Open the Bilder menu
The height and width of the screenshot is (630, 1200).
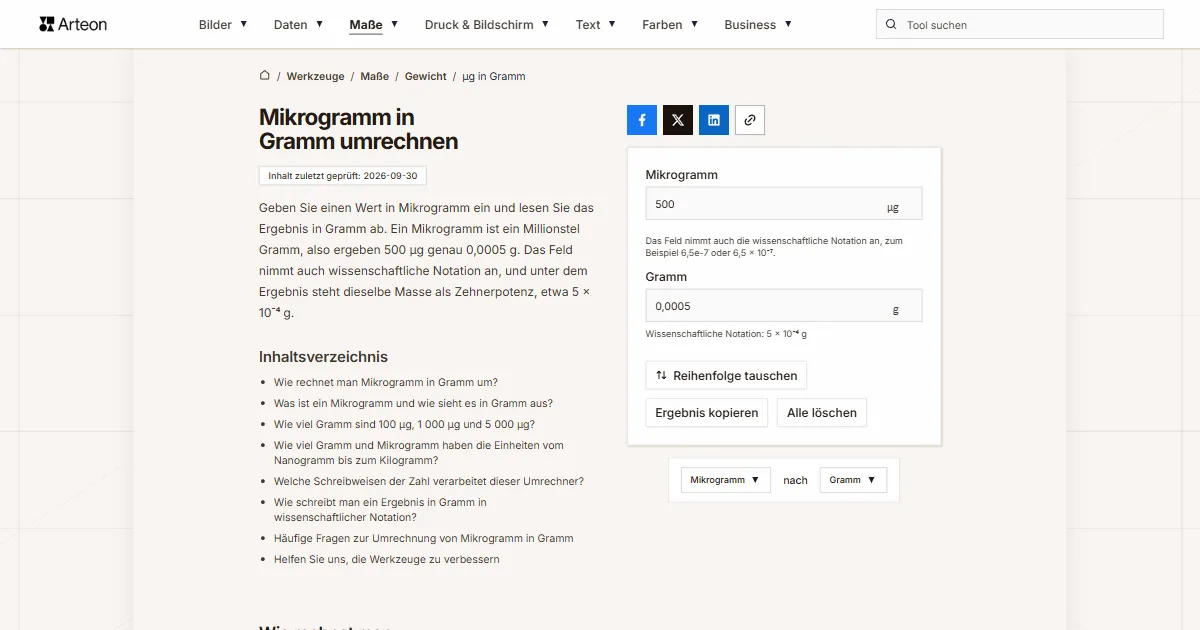click(223, 25)
